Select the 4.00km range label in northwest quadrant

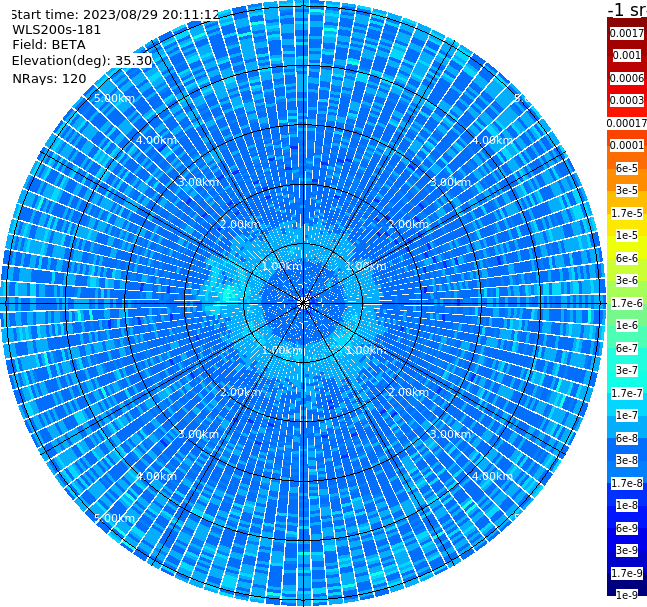pos(156,140)
